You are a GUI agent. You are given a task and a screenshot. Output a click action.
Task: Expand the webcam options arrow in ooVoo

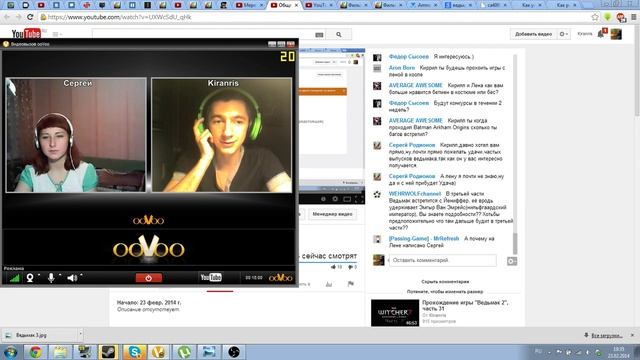(39, 276)
